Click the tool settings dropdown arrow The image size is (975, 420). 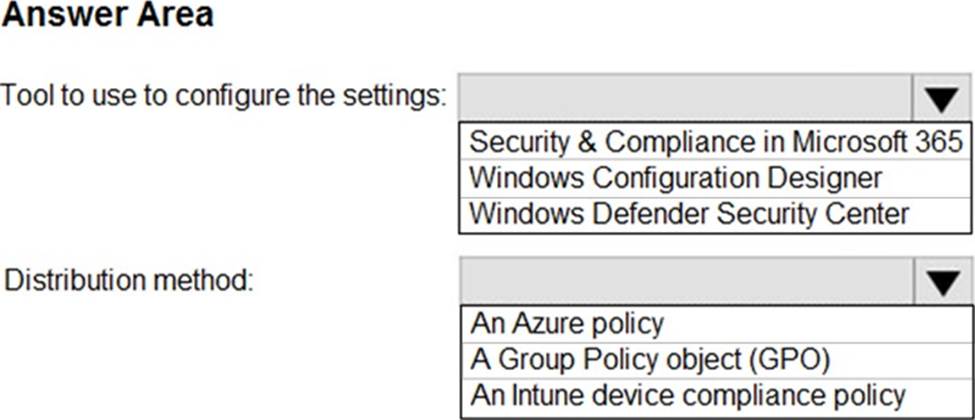(942, 98)
